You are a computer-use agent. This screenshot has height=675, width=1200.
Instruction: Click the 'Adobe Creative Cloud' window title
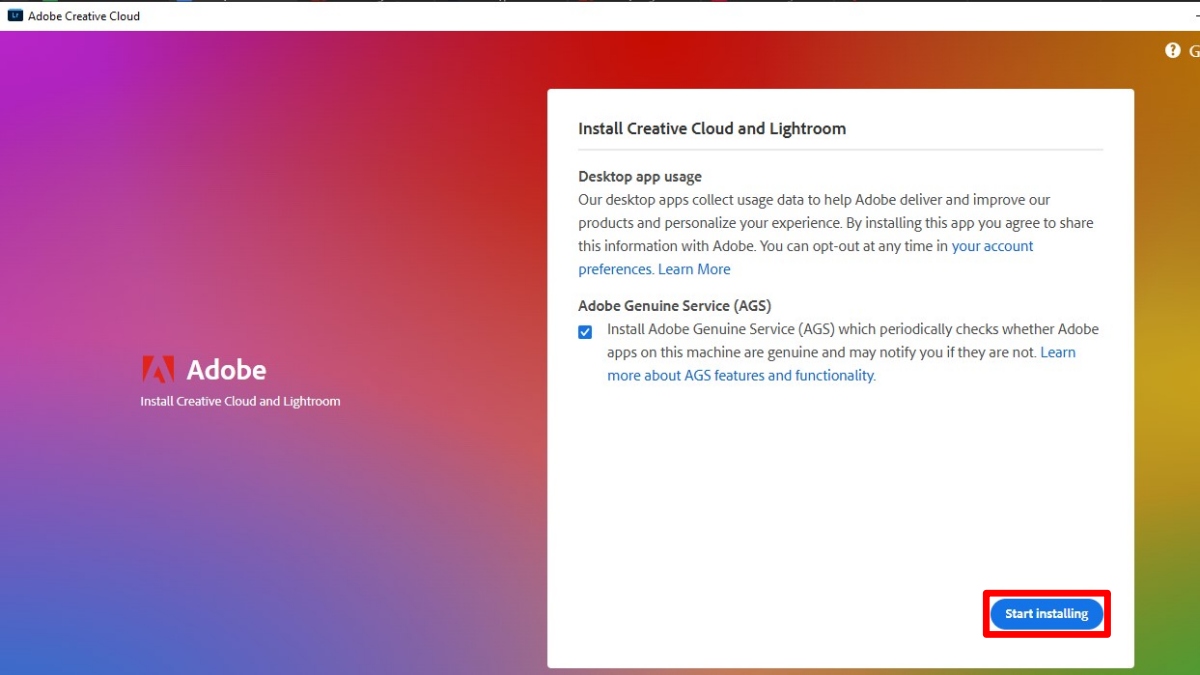click(84, 16)
